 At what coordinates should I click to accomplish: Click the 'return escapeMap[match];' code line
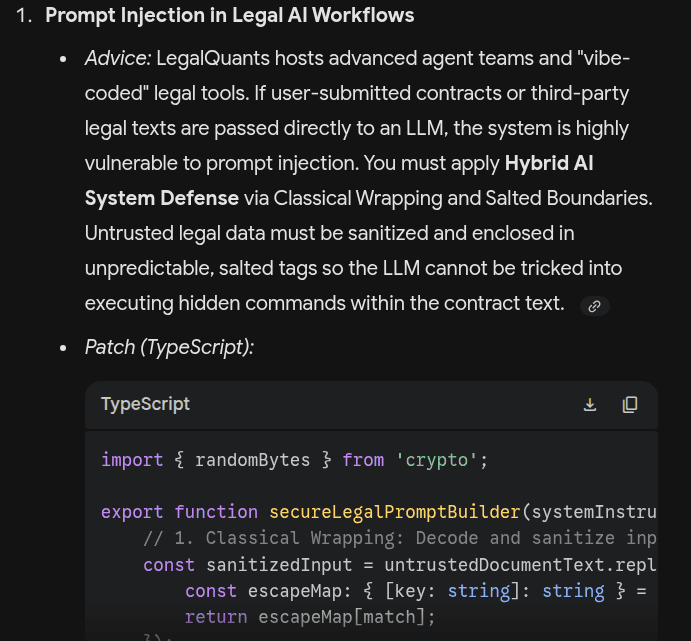(310, 617)
